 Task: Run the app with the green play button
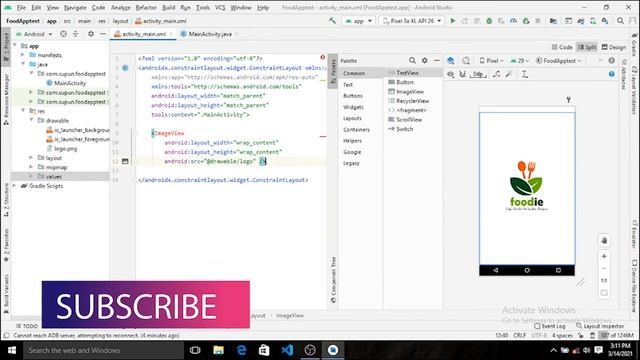pyautogui.click(x=452, y=21)
